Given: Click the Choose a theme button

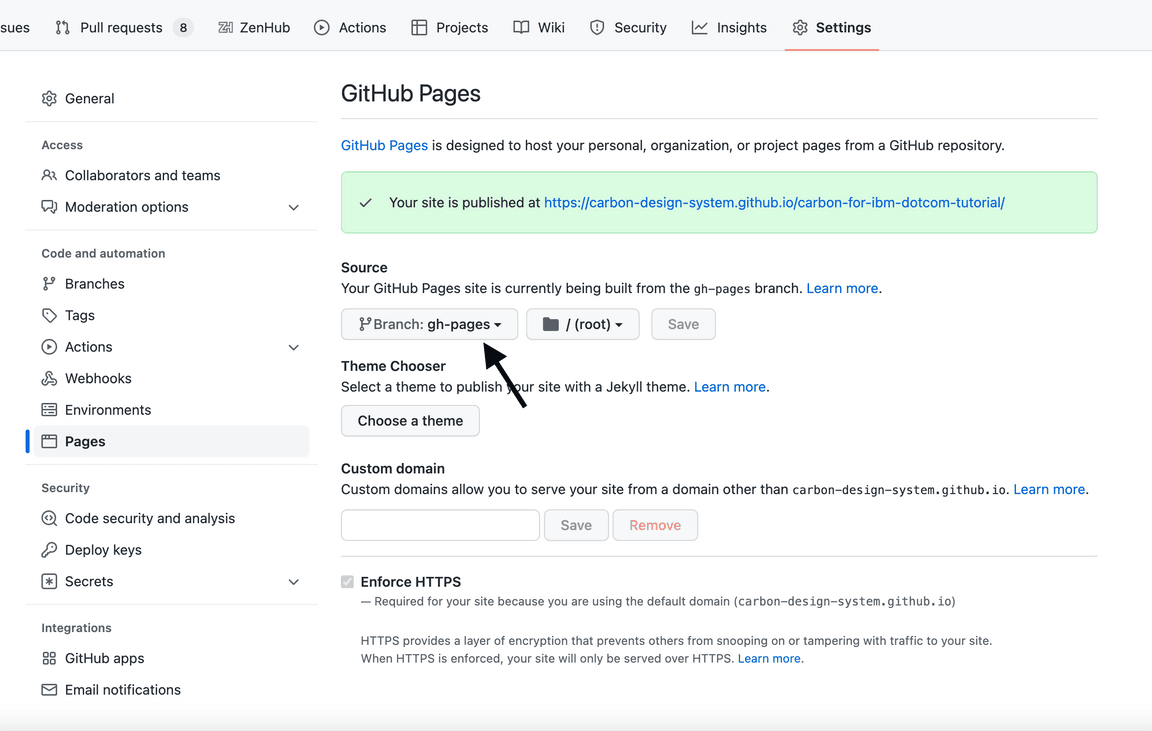Looking at the screenshot, I should [x=410, y=421].
